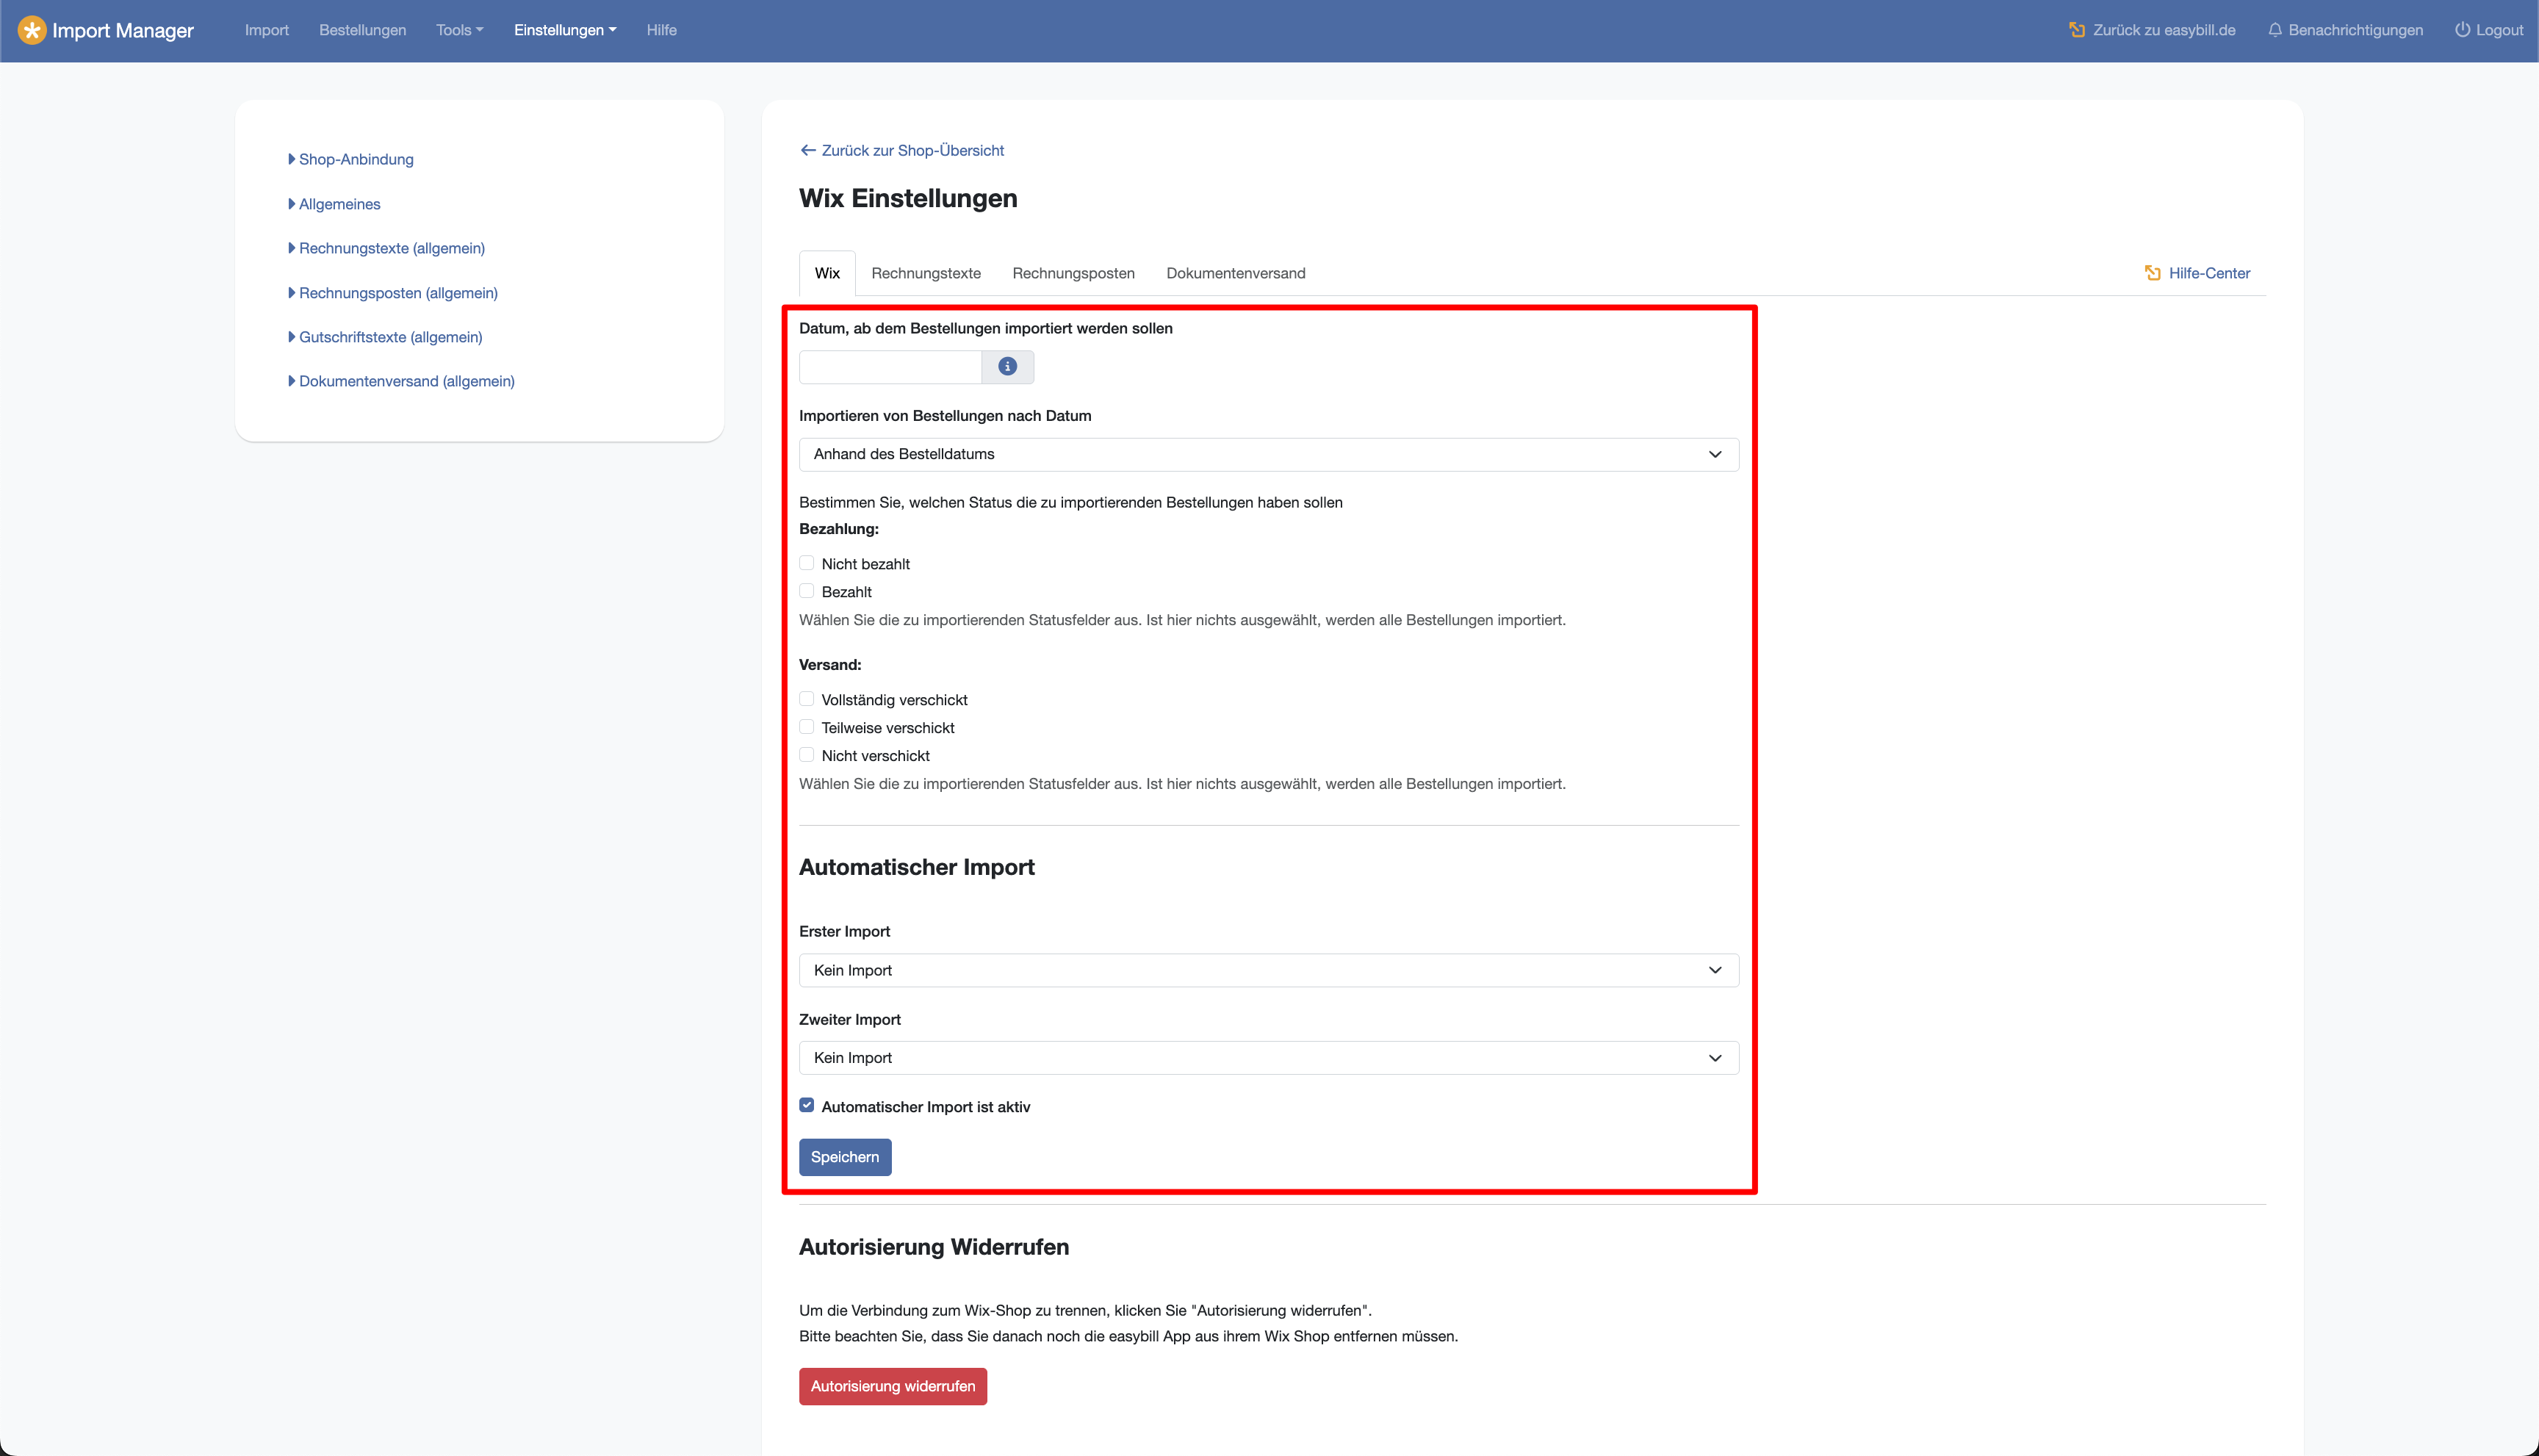The height and width of the screenshot is (1456, 2539).
Task: Click the Import Manager star logo
Action: tap(32, 30)
